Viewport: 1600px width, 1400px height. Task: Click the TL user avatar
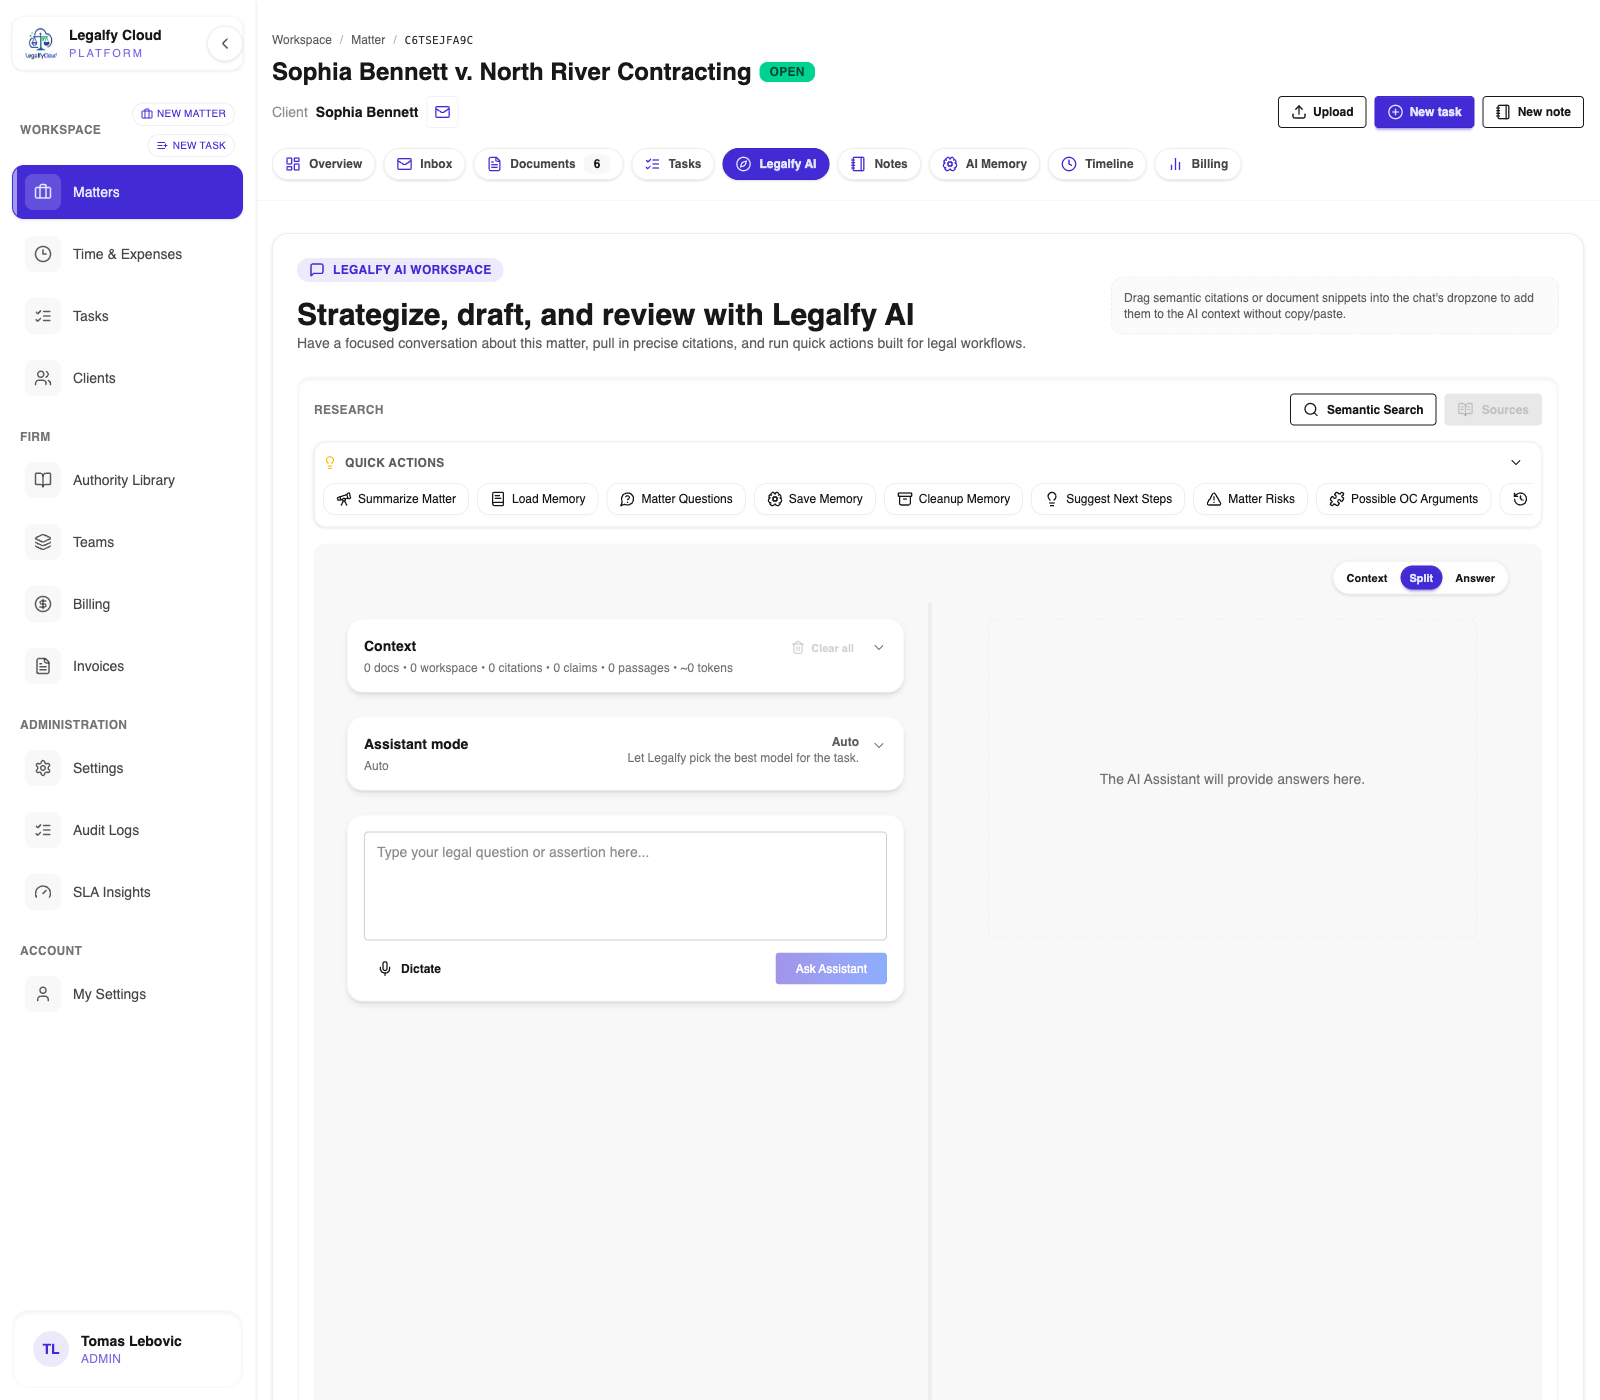51,1349
